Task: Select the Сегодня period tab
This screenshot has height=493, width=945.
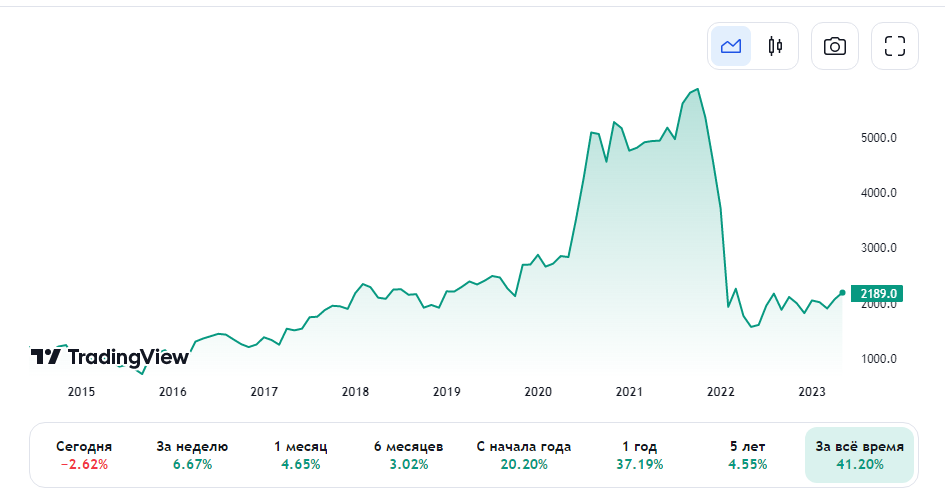Action: pyautogui.click(x=84, y=455)
